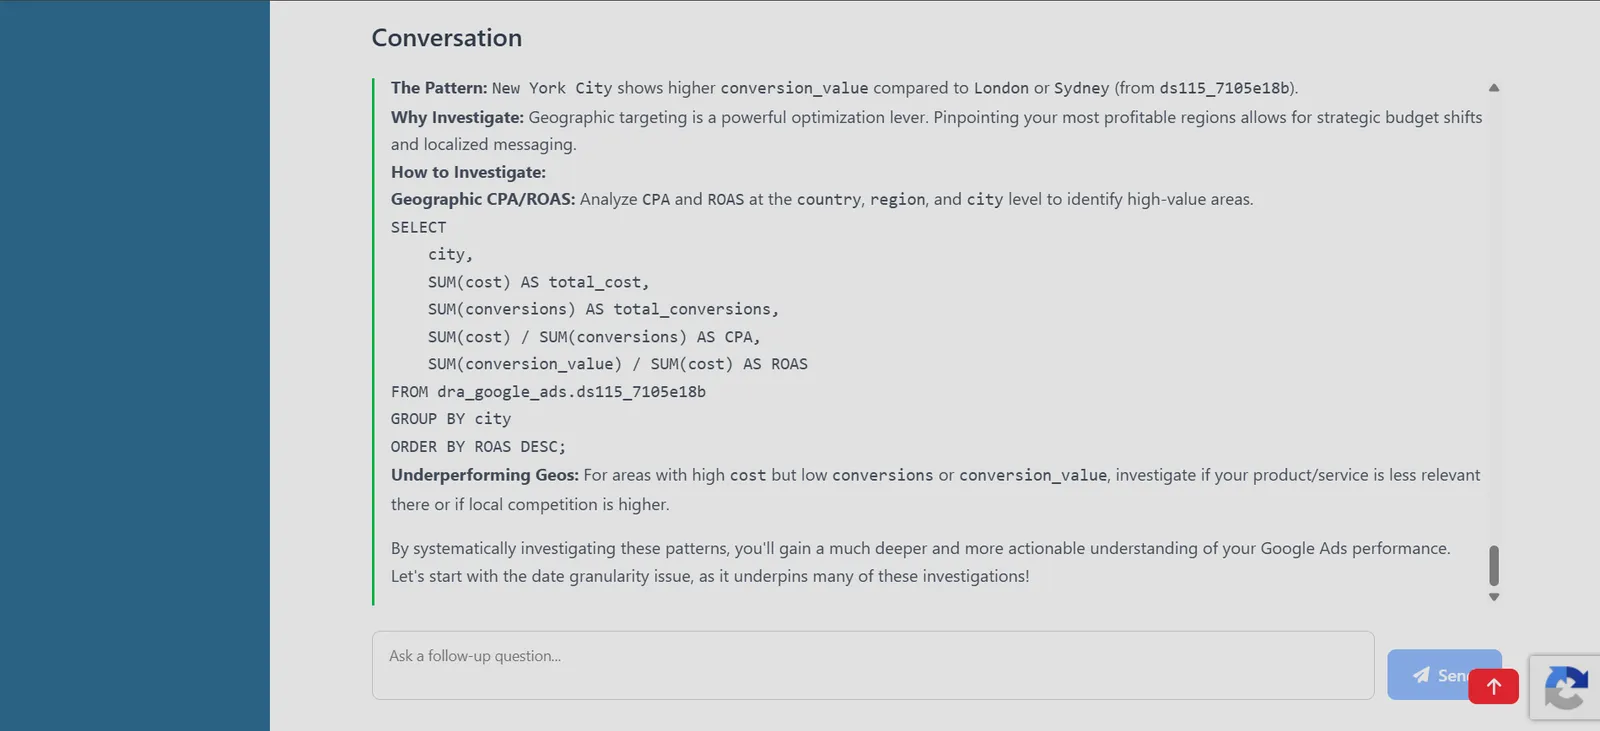Click the 'GROUP BY city' query line

click(x=451, y=419)
